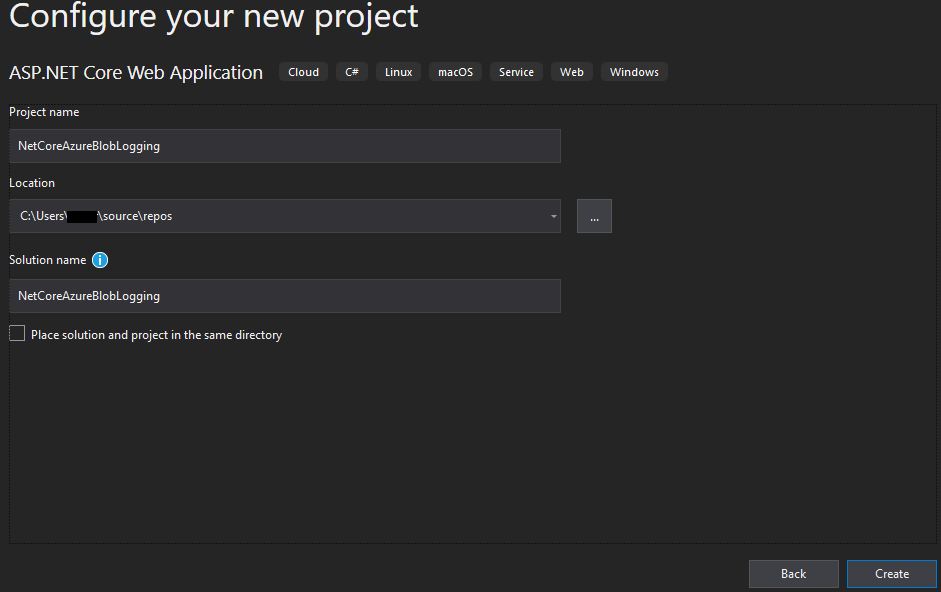Viewport: 941px width, 592px height.
Task: Enable Place solution and project in same directory
Action: (17, 334)
